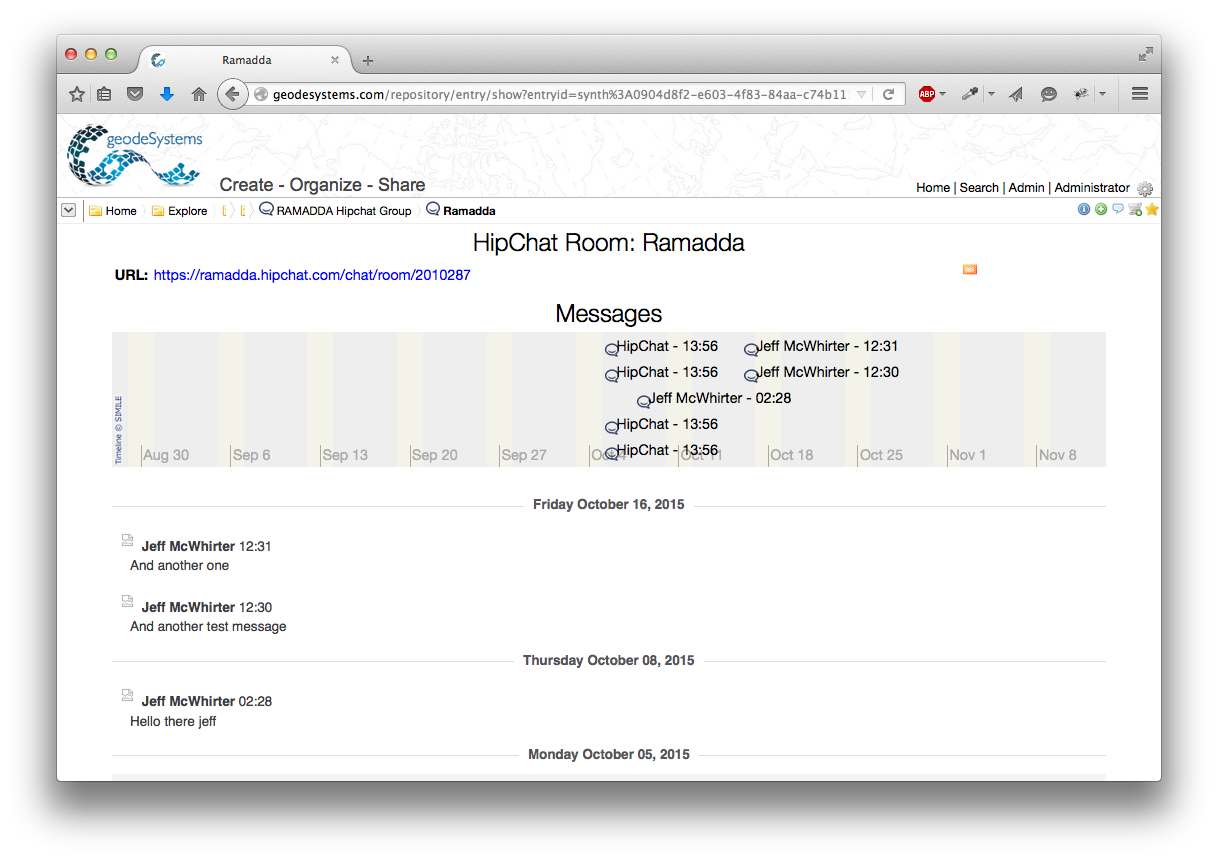Open the Firefox hamburger menu

pos(1139,94)
